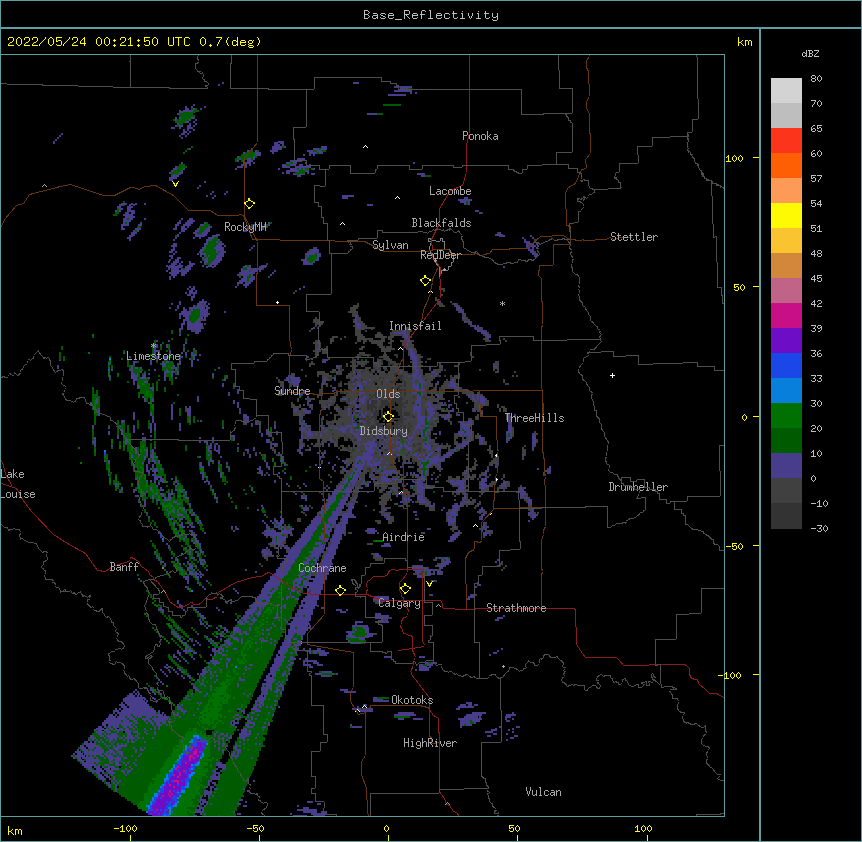Click the Cochrane town label
This screenshot has width=862, height=842.
(322, 568)
